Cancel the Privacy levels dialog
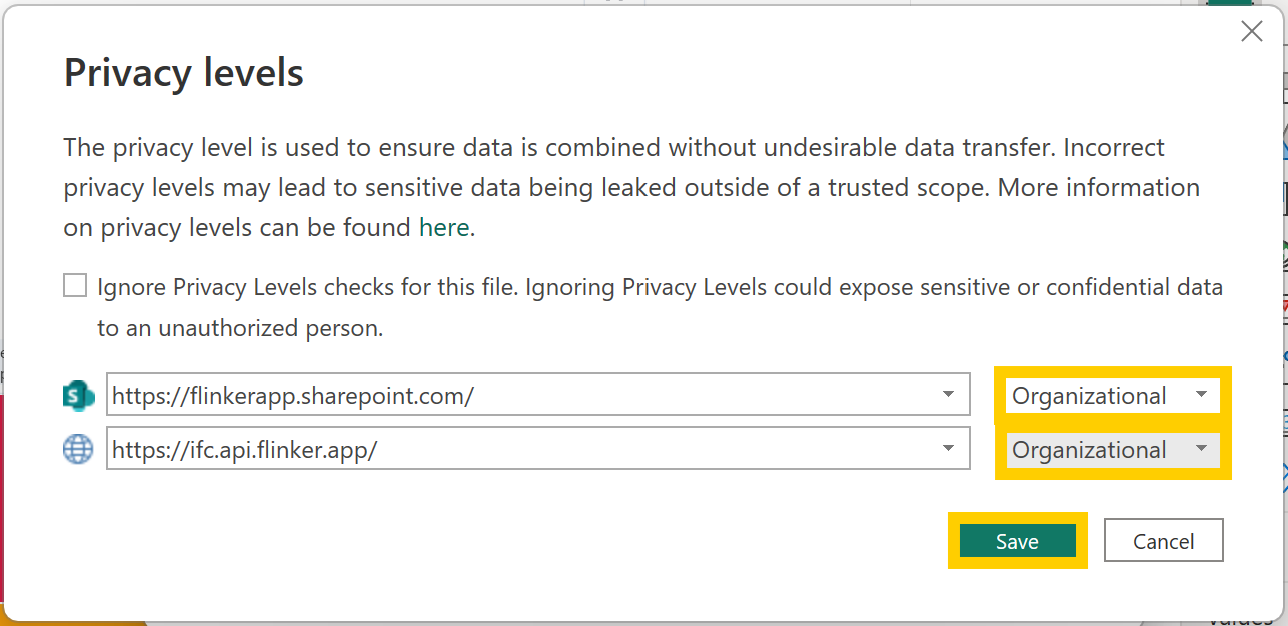Image resolution: width=1288 pixels, height=626 pixels. (1163, 540)
